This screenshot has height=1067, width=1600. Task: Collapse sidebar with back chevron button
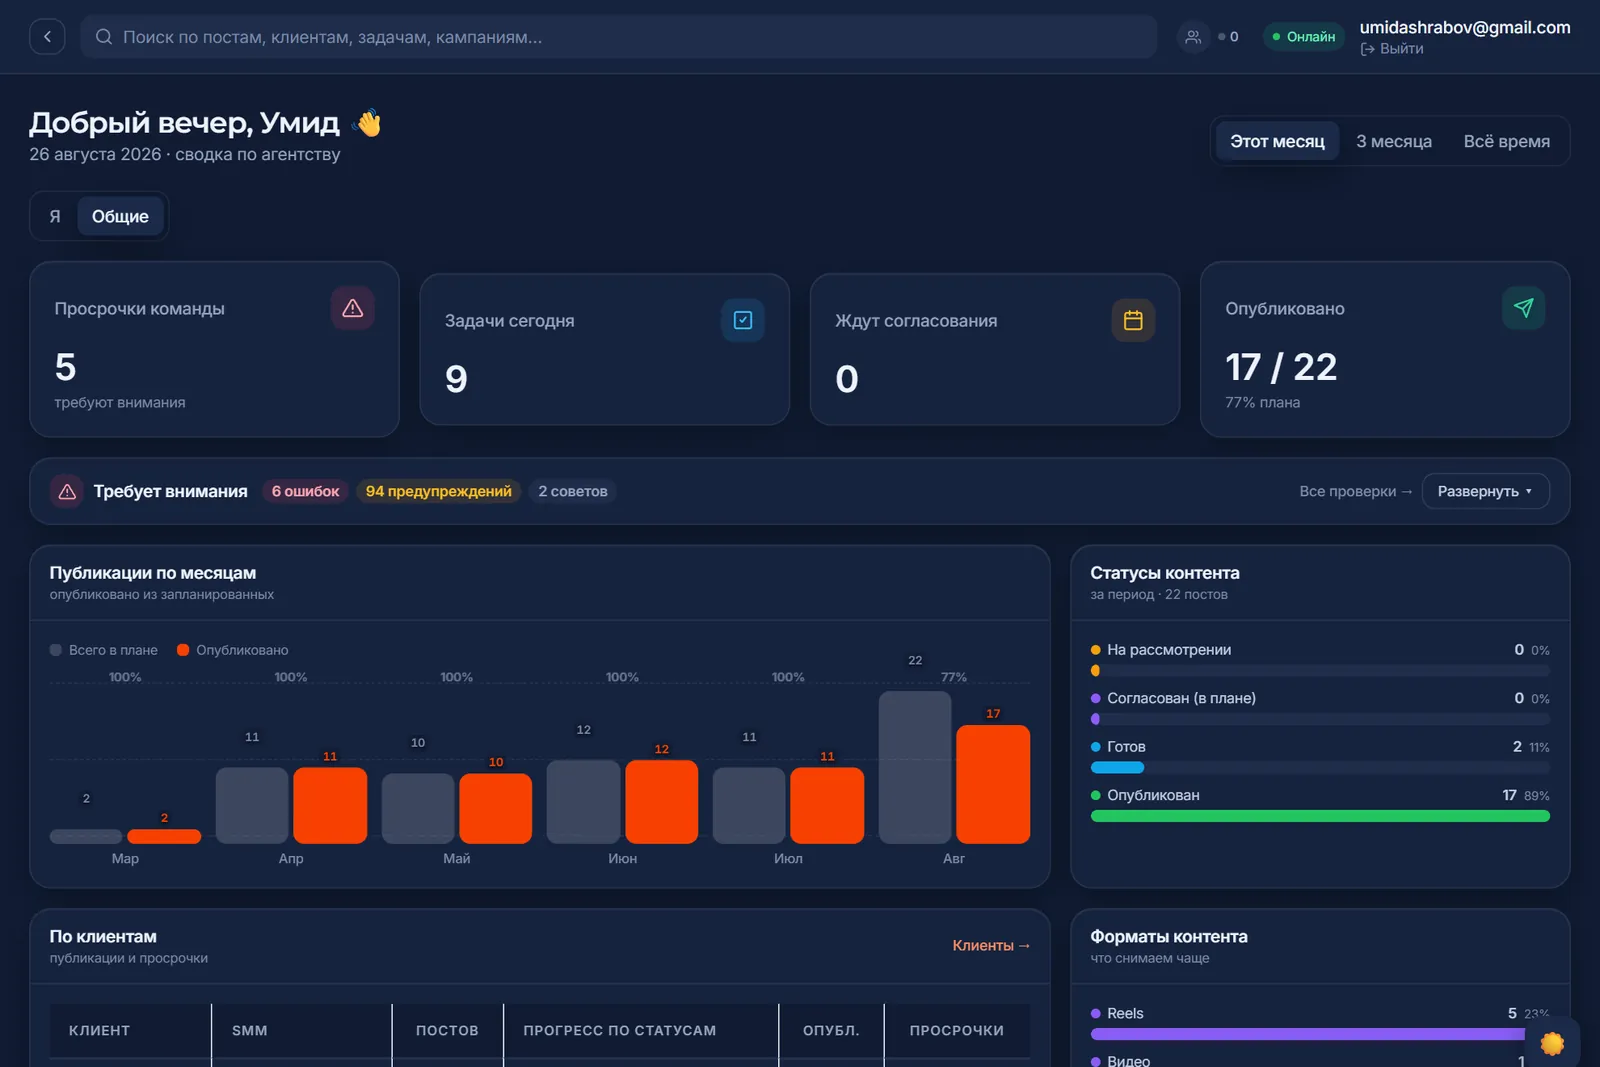coord(47,37)
